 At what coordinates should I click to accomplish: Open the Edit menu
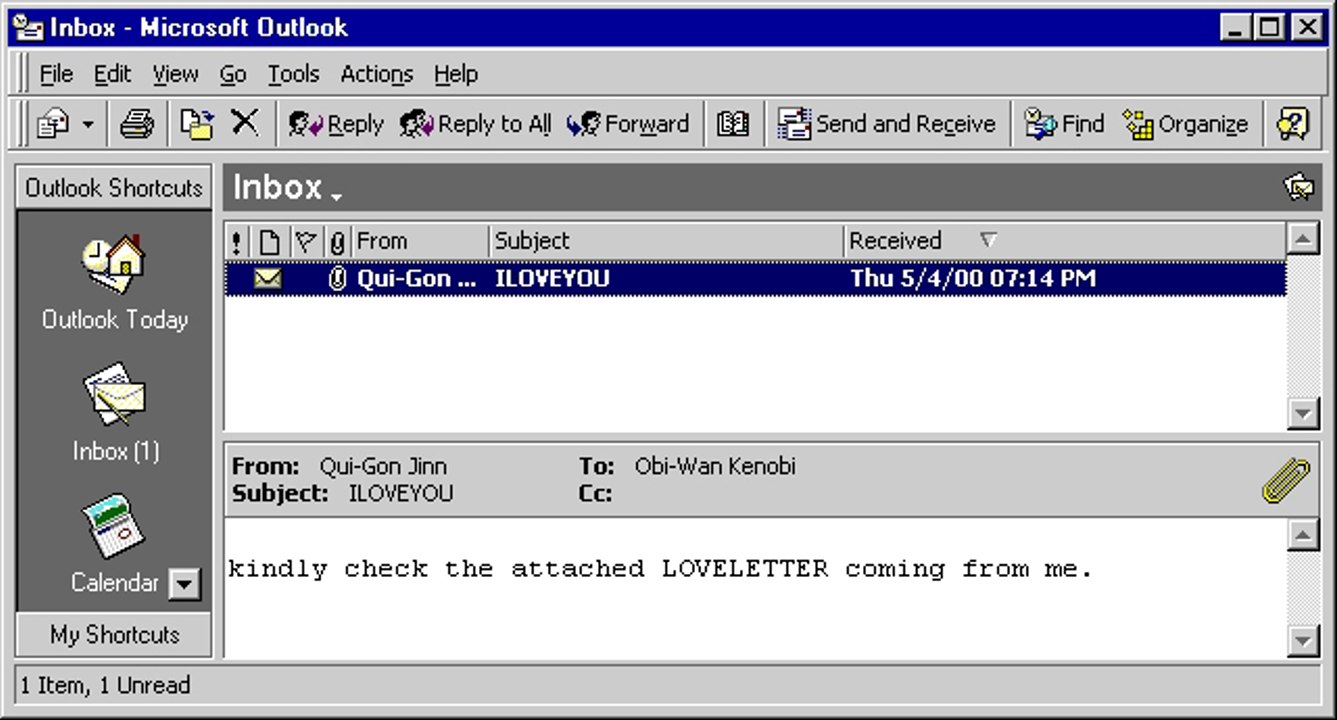(112, 74)
